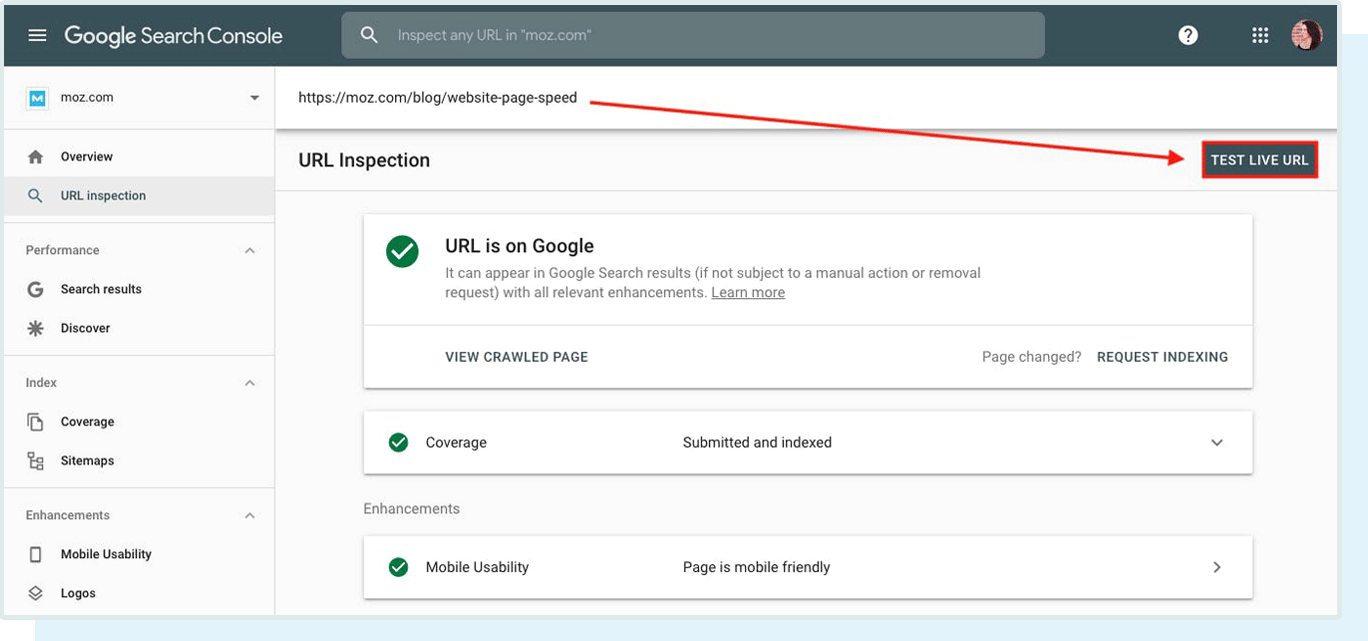Select Discover in the sidebar
The width and height of the screenshot is (1368, 641).
pos(86,327)
